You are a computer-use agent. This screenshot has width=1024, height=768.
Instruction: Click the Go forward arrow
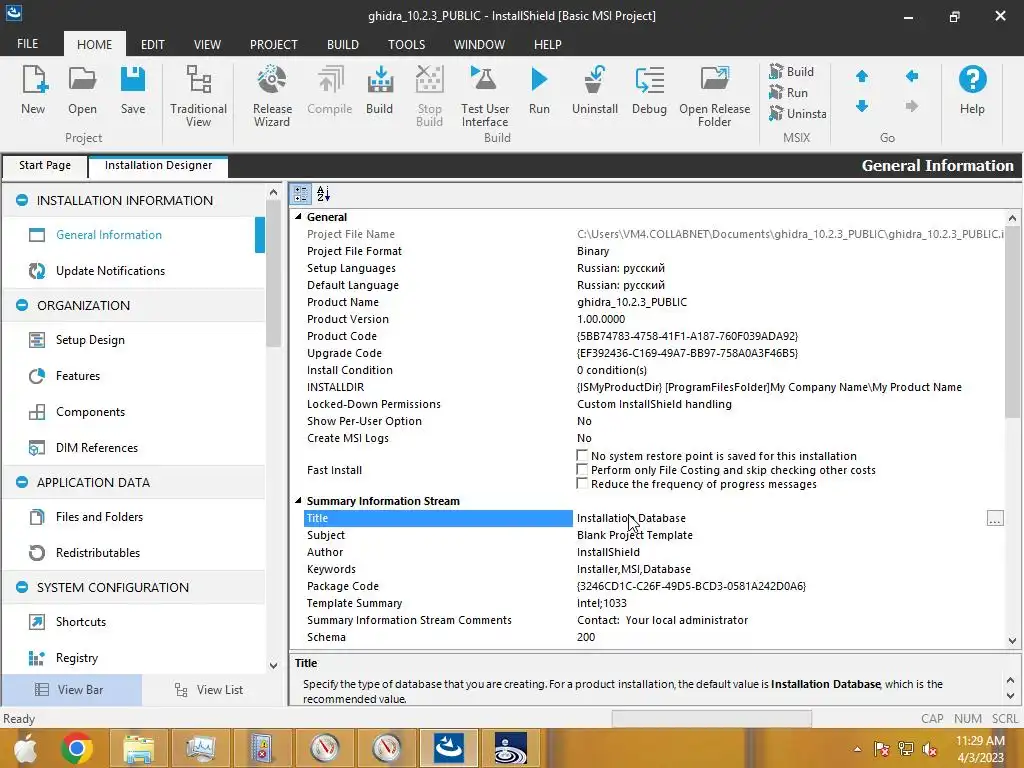912,106
